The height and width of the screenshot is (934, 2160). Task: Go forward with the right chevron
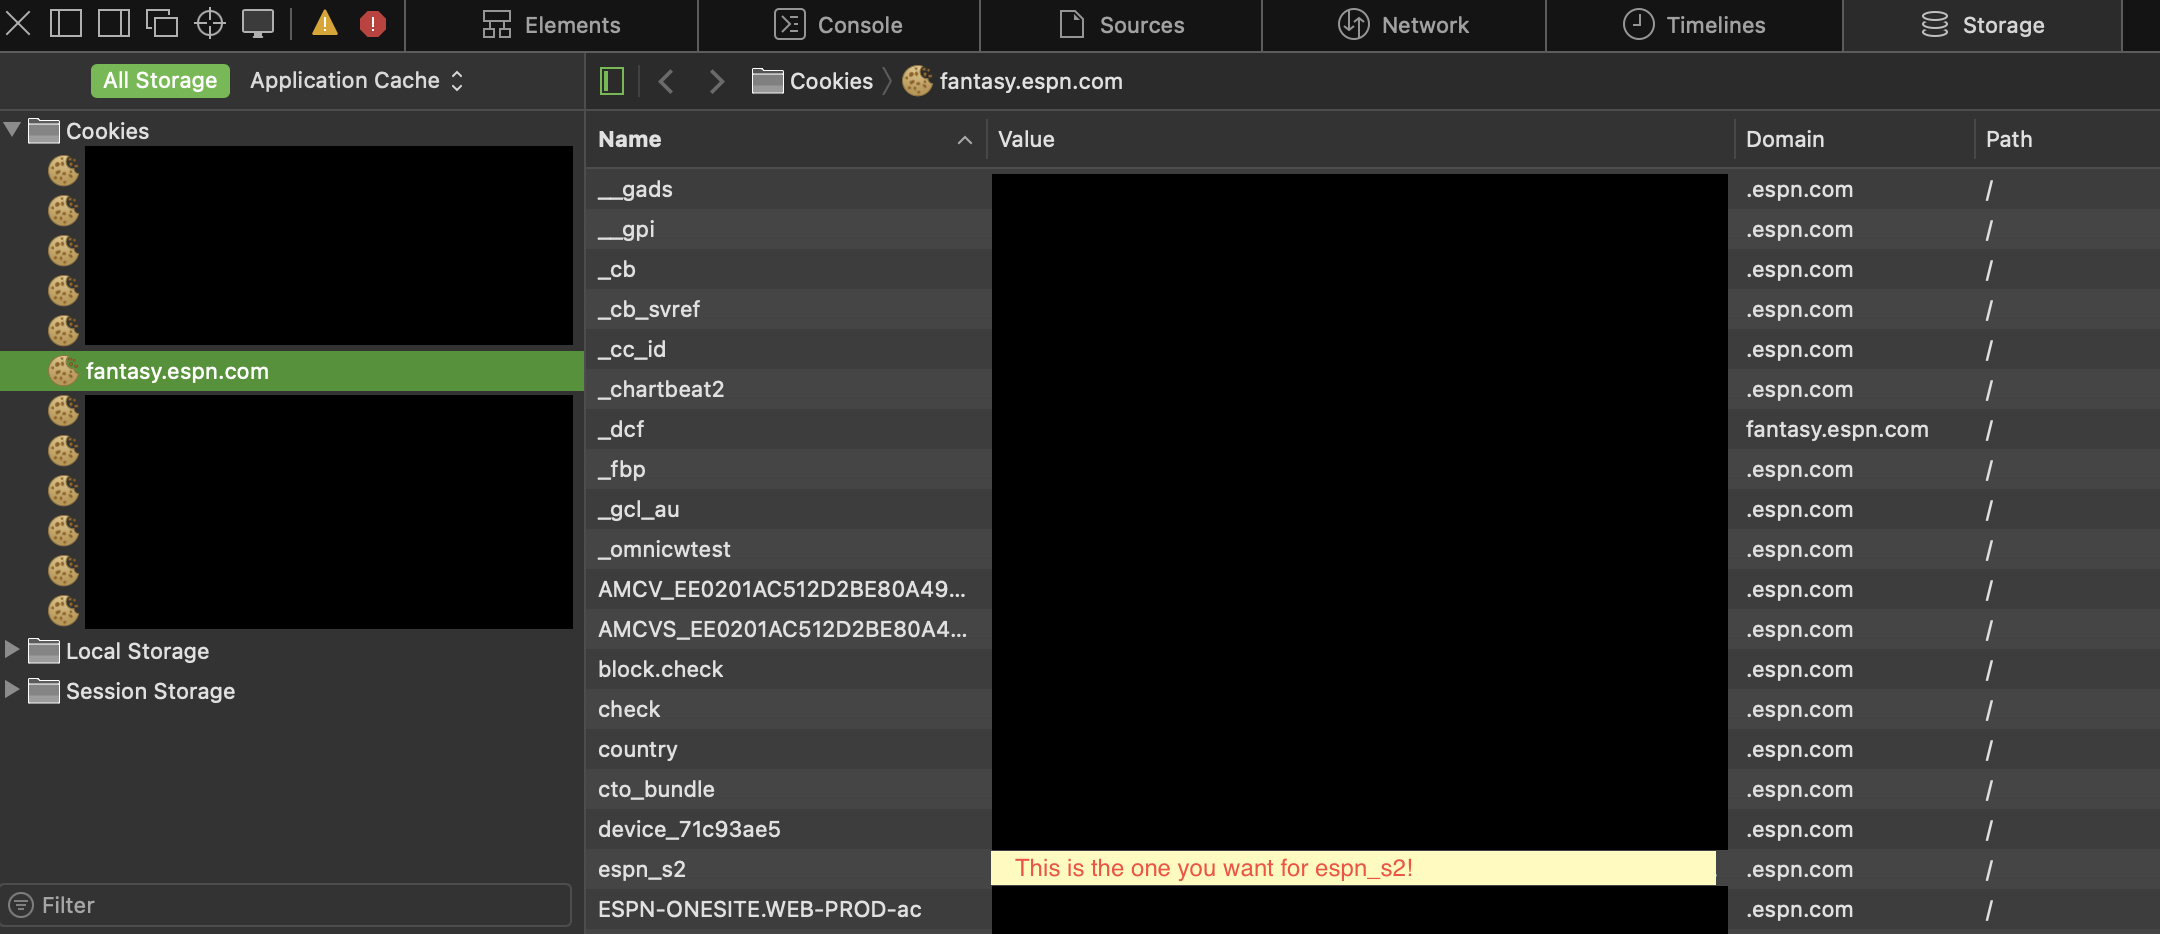coord(716,81)
